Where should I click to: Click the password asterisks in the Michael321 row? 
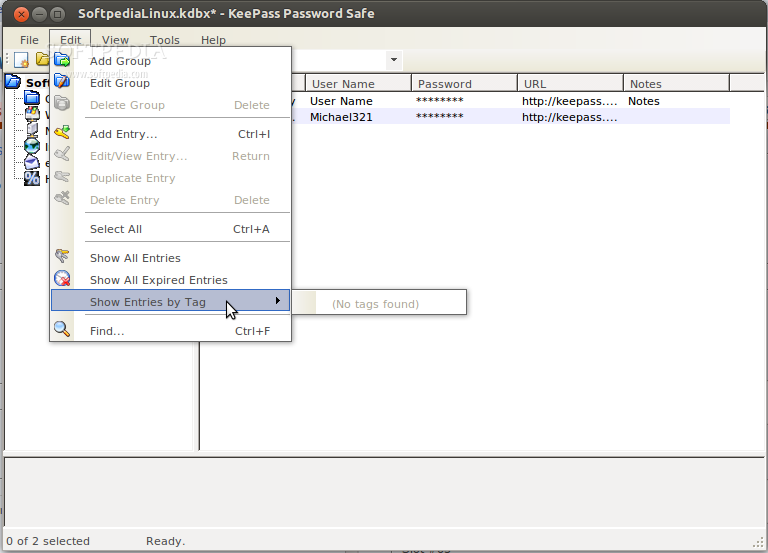(x=439, y=116)
